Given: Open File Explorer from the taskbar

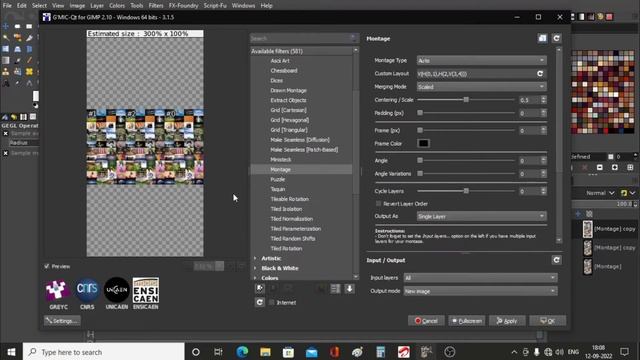Looking at the screenshot, I should point(265,352).
